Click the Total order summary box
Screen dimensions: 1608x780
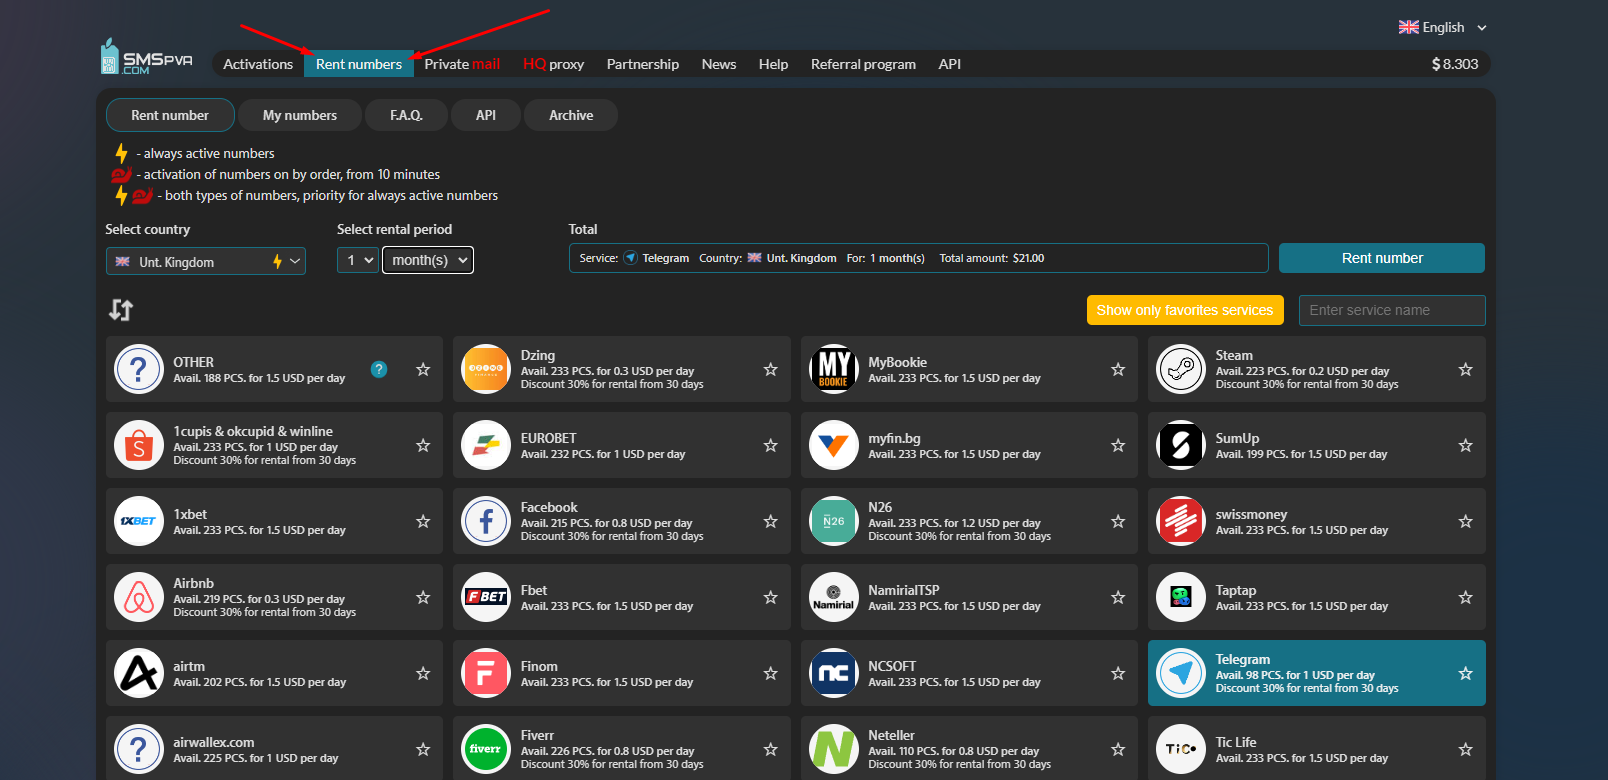point(919,258)
